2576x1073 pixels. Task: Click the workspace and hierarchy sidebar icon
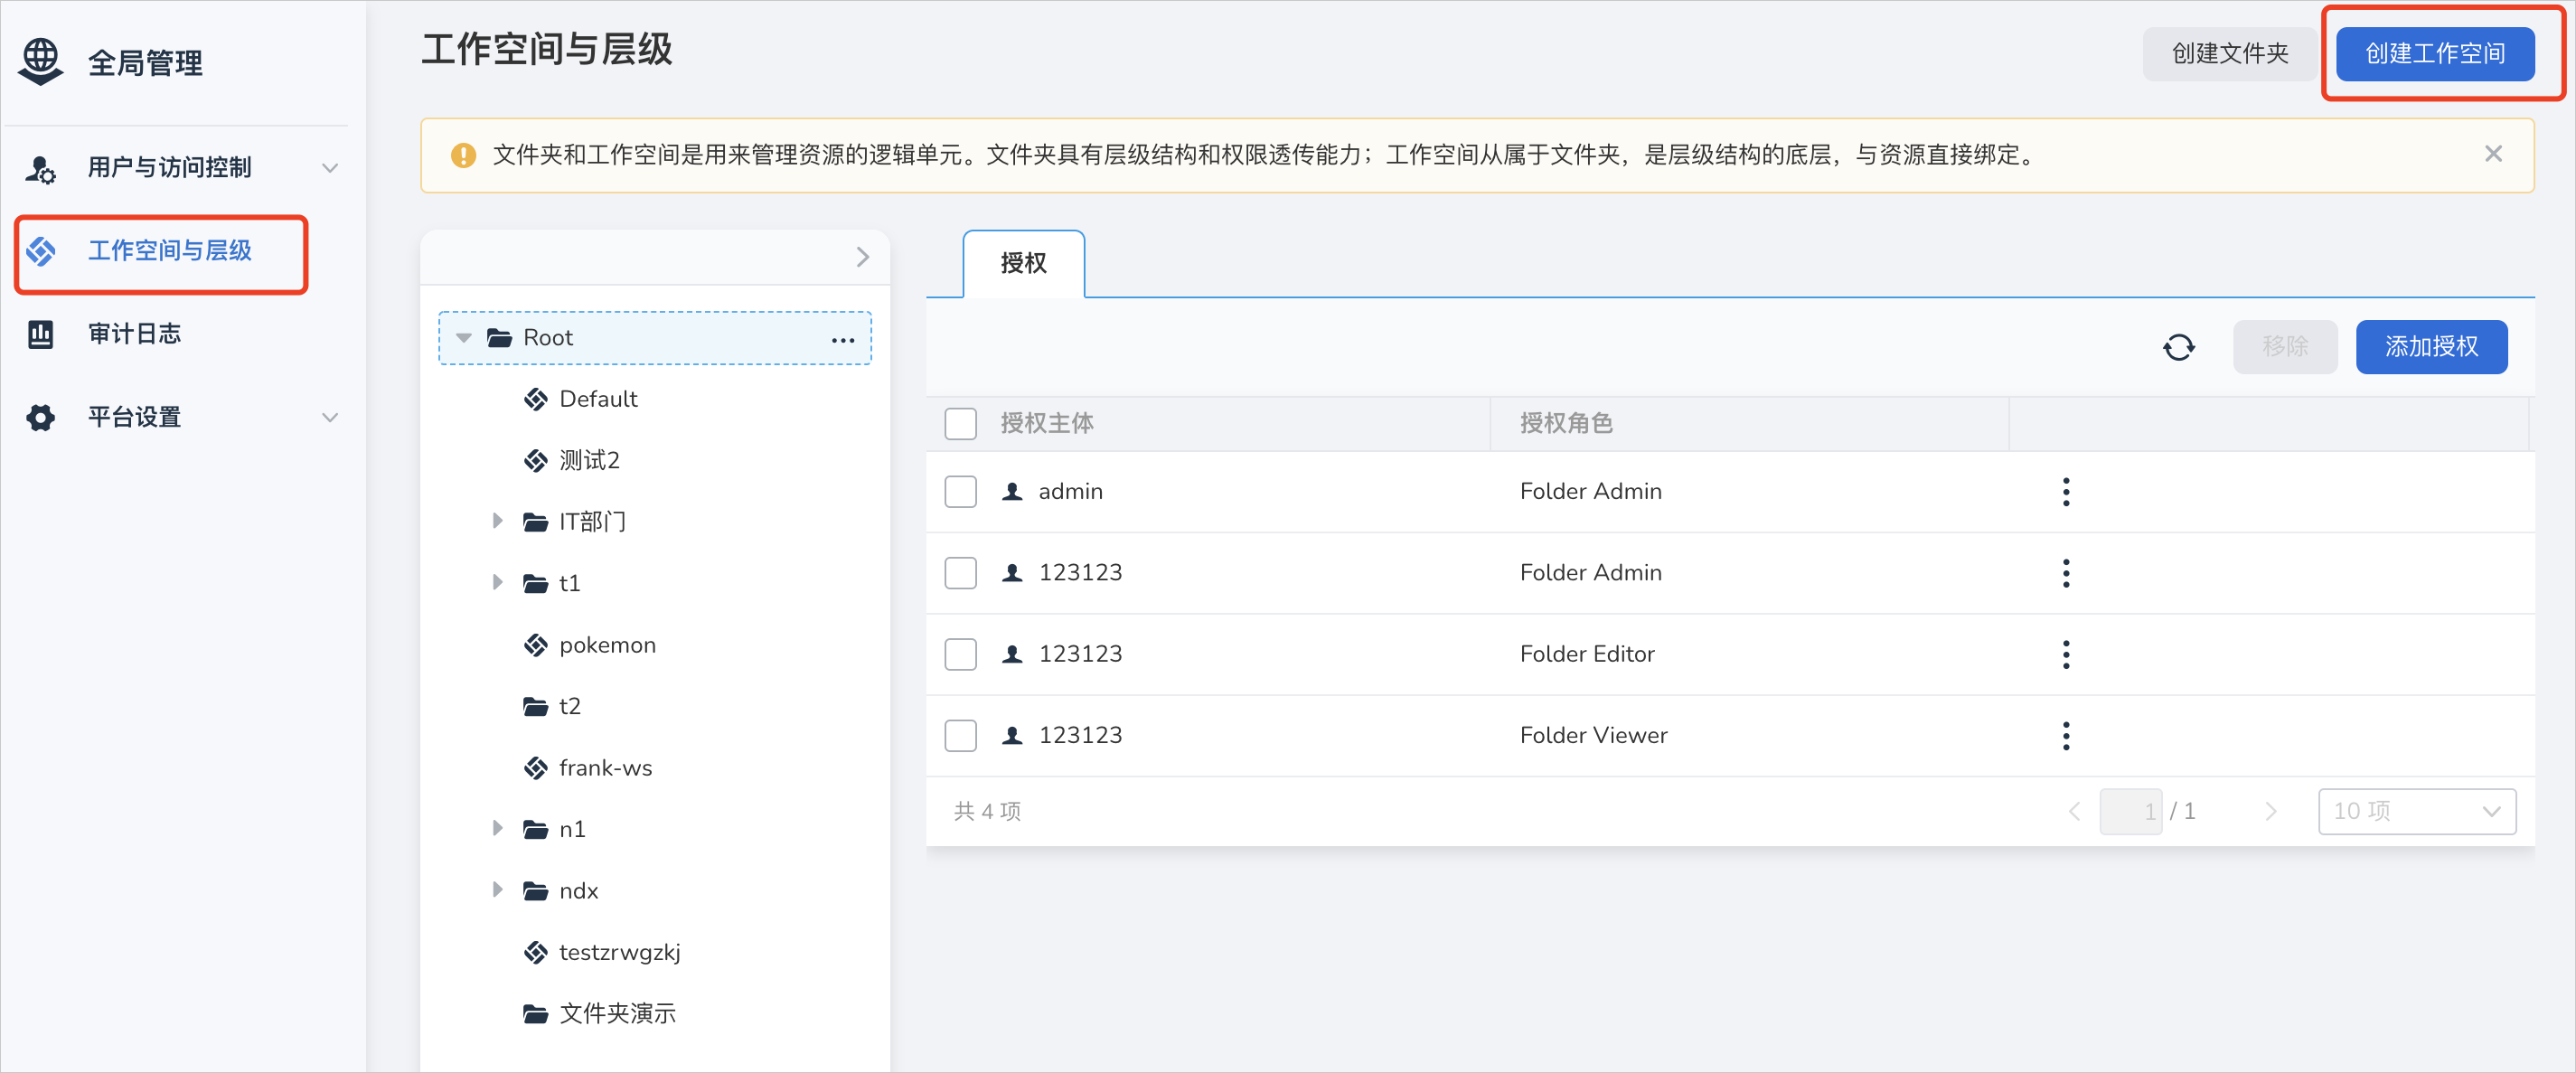(x=40, y=251)
